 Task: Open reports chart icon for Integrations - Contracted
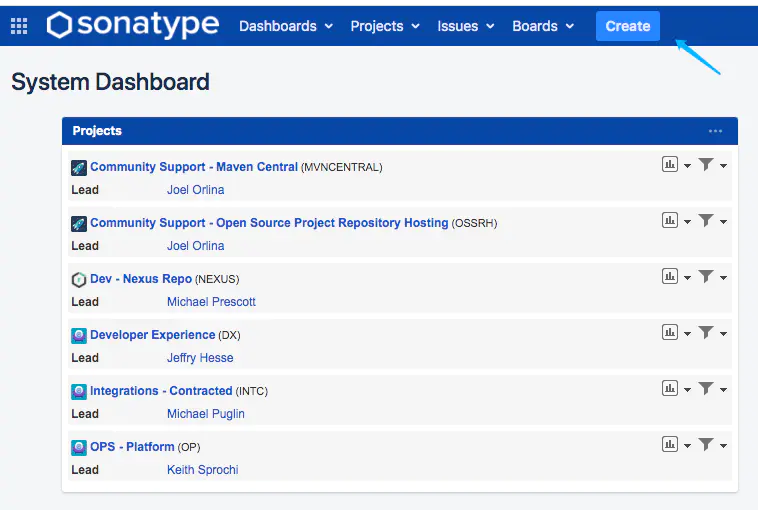click(x=670, y=388)
